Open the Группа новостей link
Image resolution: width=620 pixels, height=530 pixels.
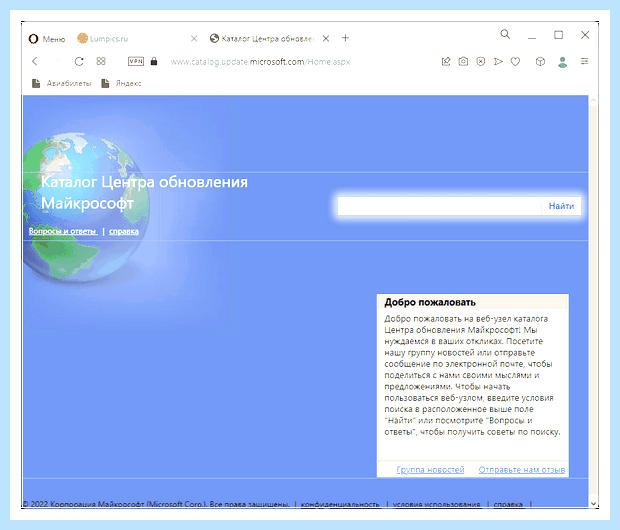pyautogui.click(x=430, y=469)
